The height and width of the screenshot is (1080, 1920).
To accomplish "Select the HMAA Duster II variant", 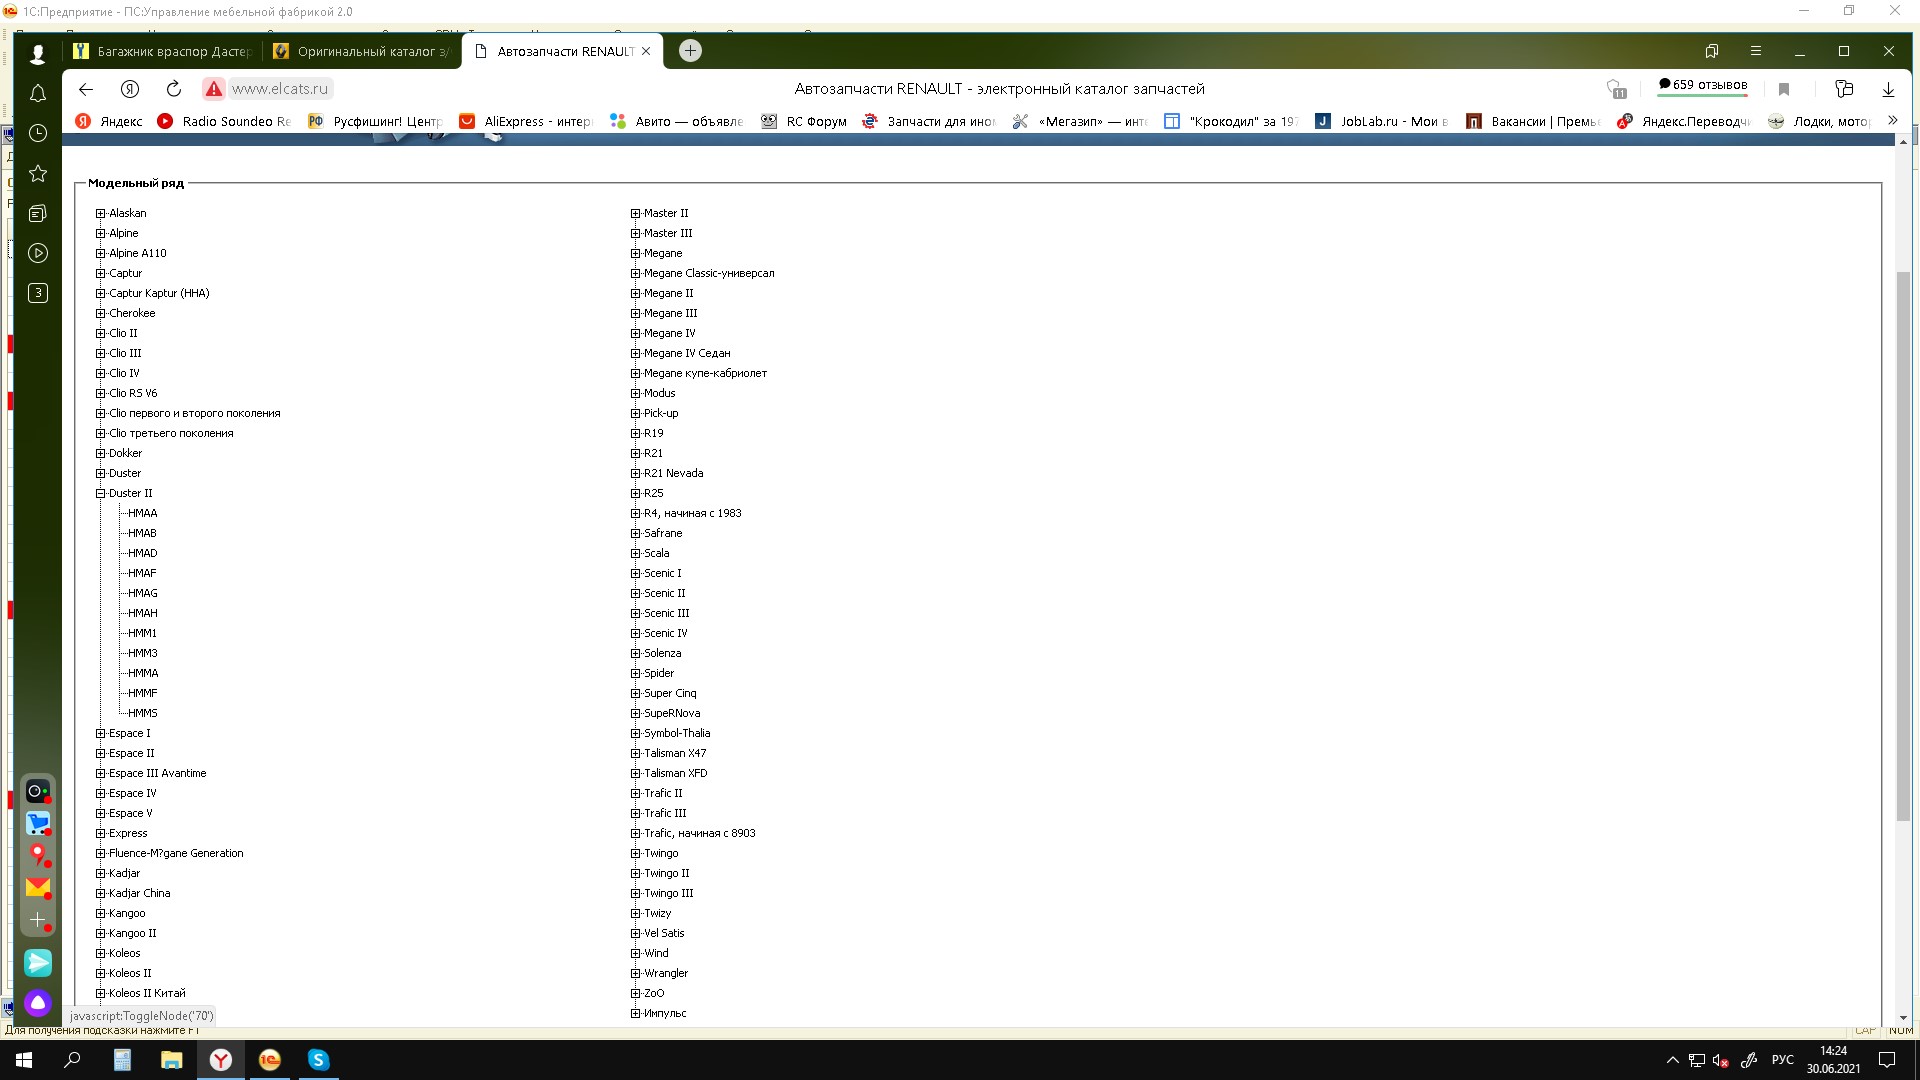I will [142, 513].
